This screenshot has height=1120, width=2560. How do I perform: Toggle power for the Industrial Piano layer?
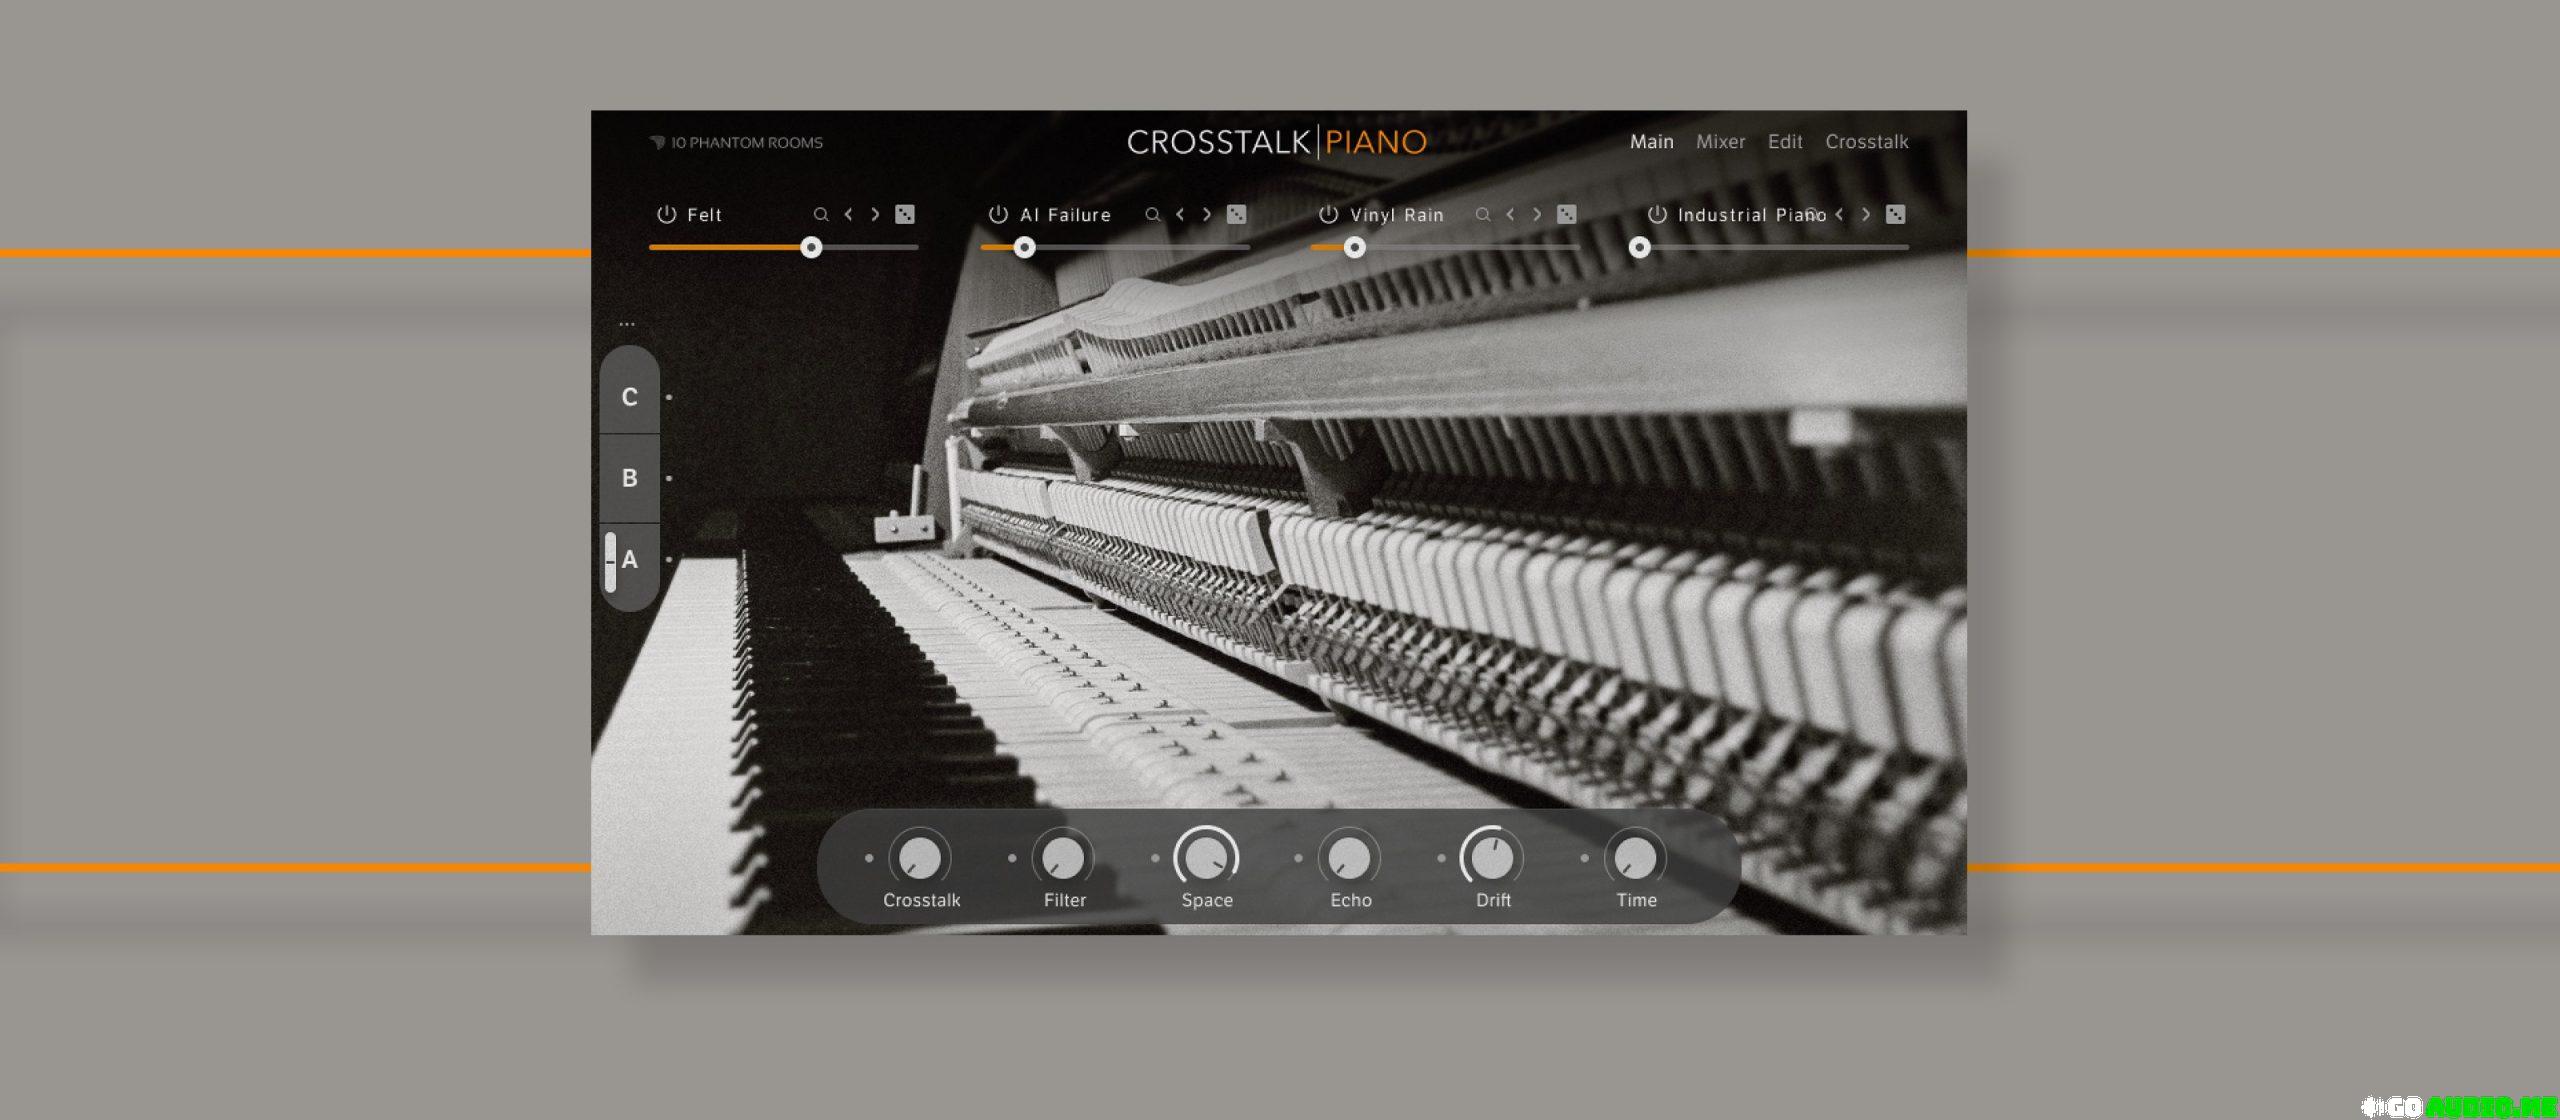click(1657, 214)
